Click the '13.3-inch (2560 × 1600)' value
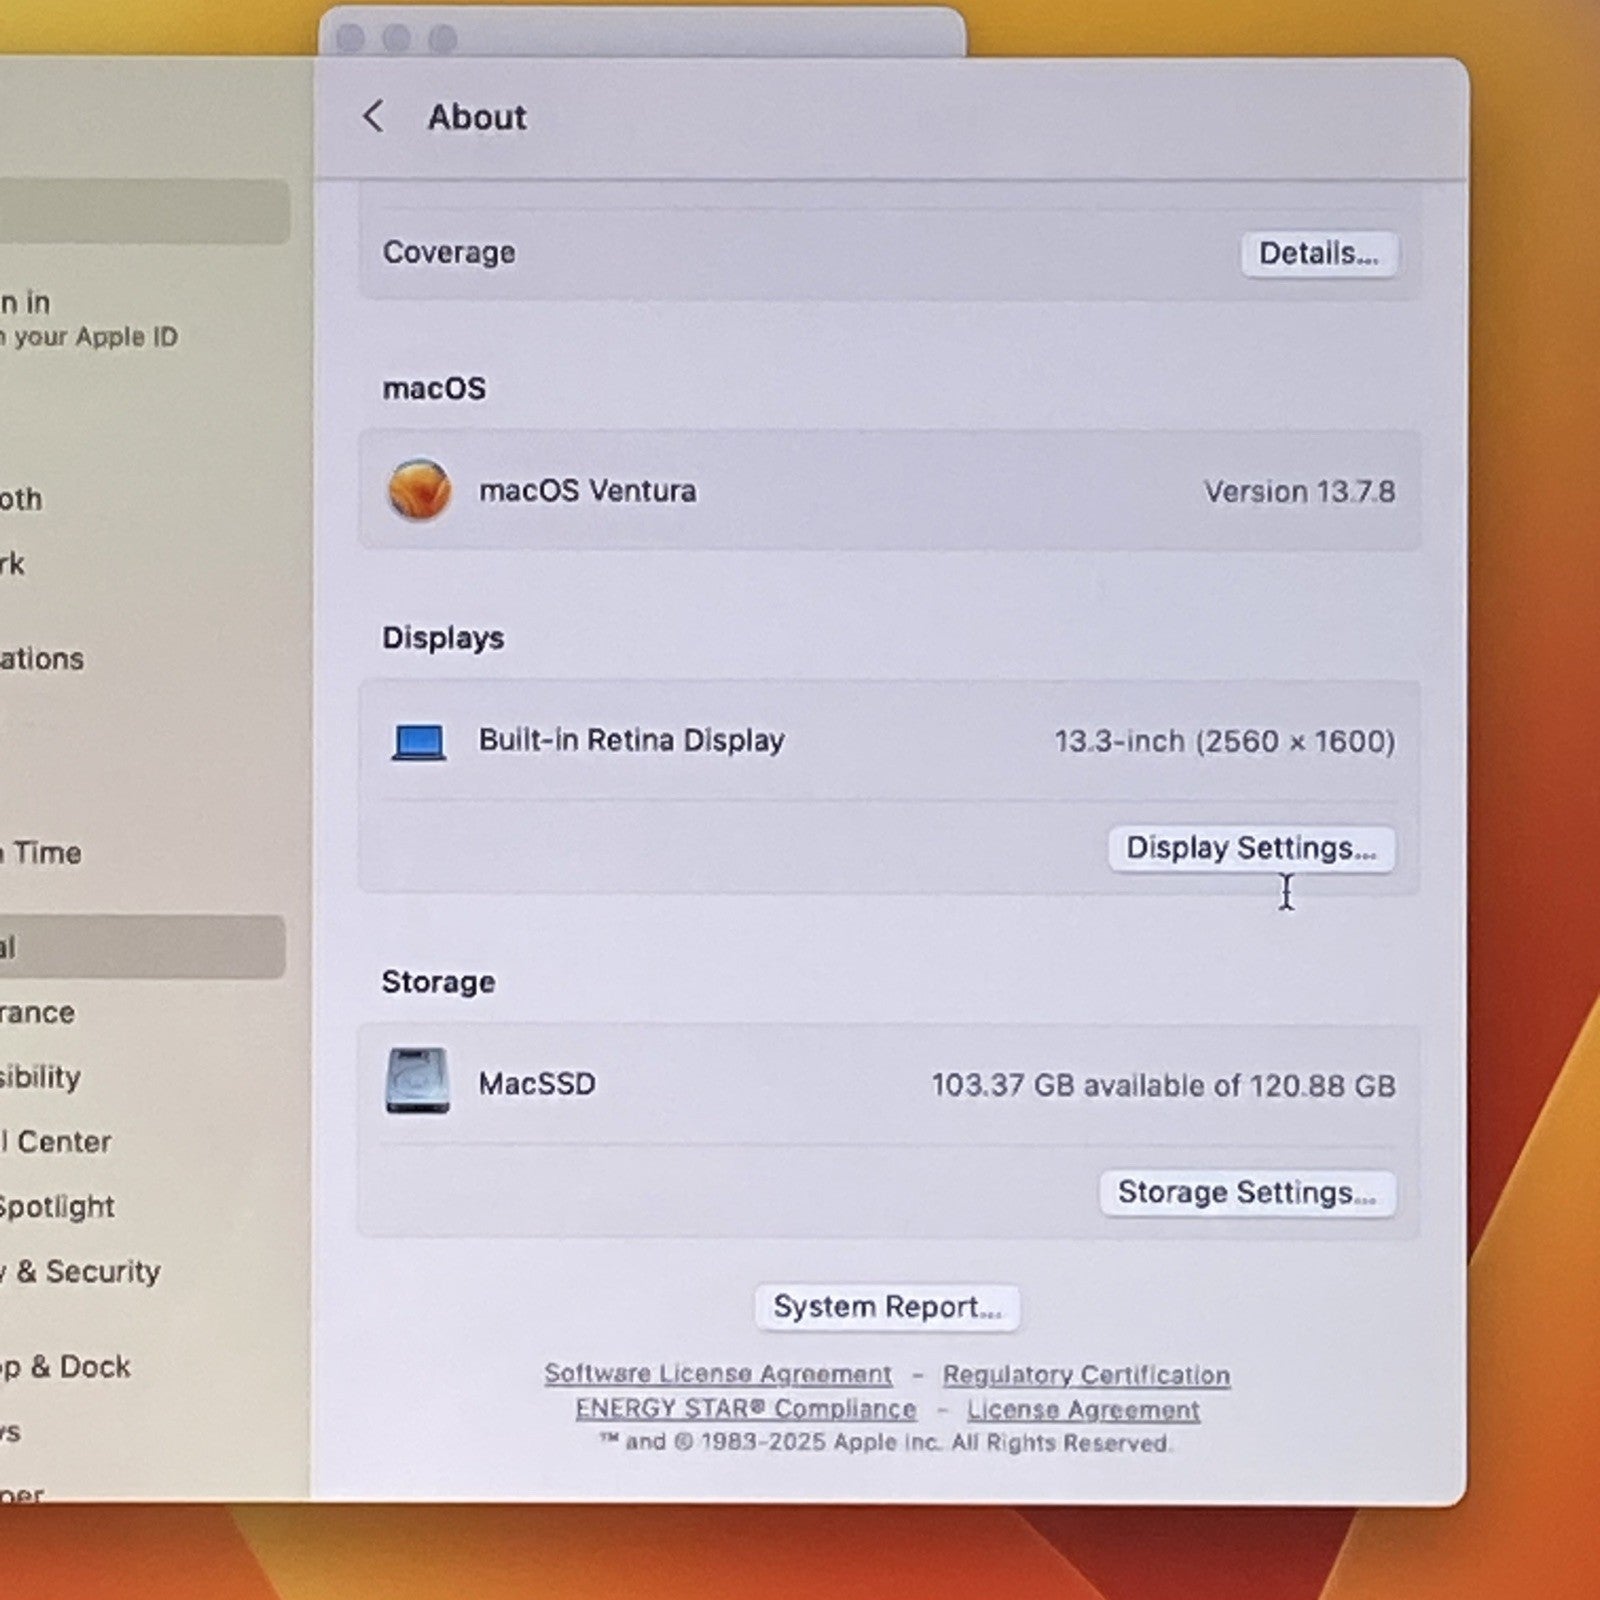Screen dimensions: 1600x1600 coord(1224,741)
